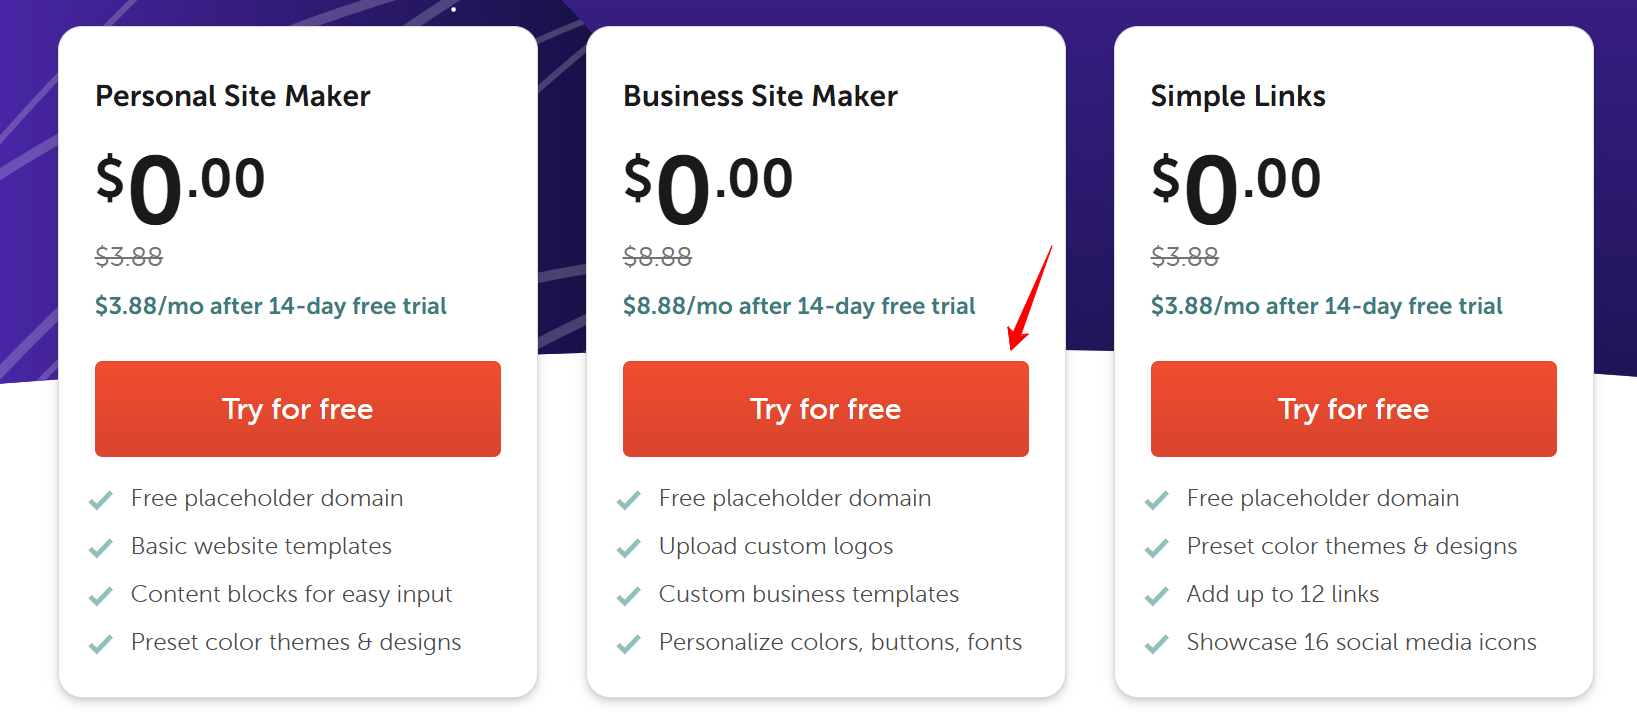Click Try for free under Simple Links
This screenshot has width=1637, height=726.
pos(1353,409)
